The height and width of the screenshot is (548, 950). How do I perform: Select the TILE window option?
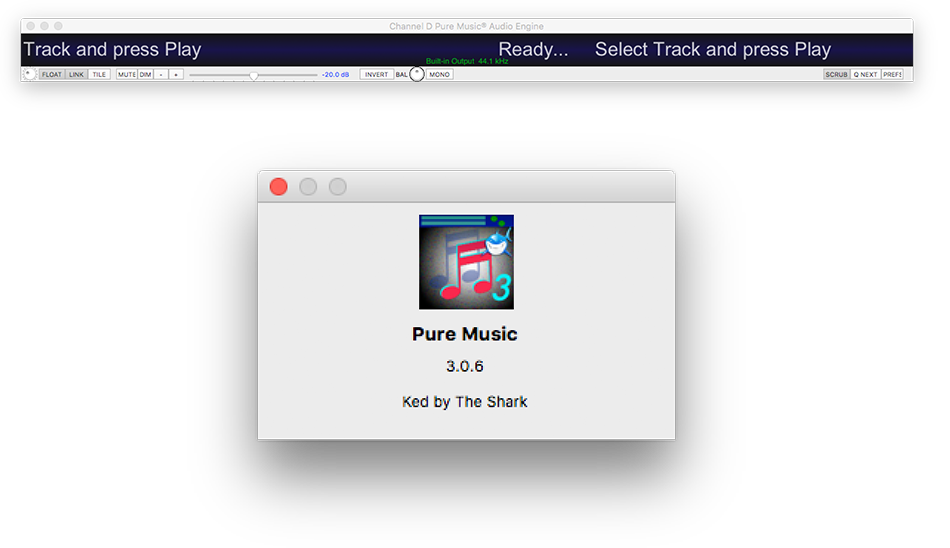coord(99,75)
